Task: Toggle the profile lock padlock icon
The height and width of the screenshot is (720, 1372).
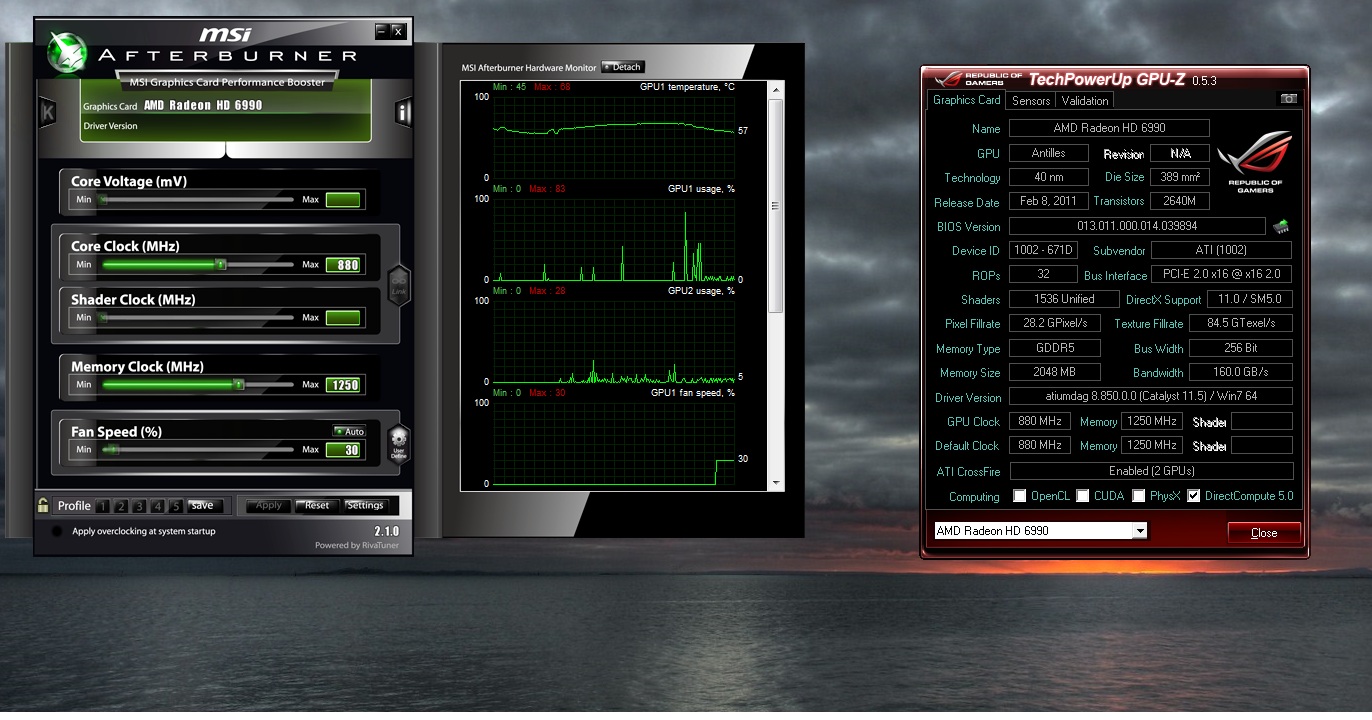Action: click(x=43, y=505)
